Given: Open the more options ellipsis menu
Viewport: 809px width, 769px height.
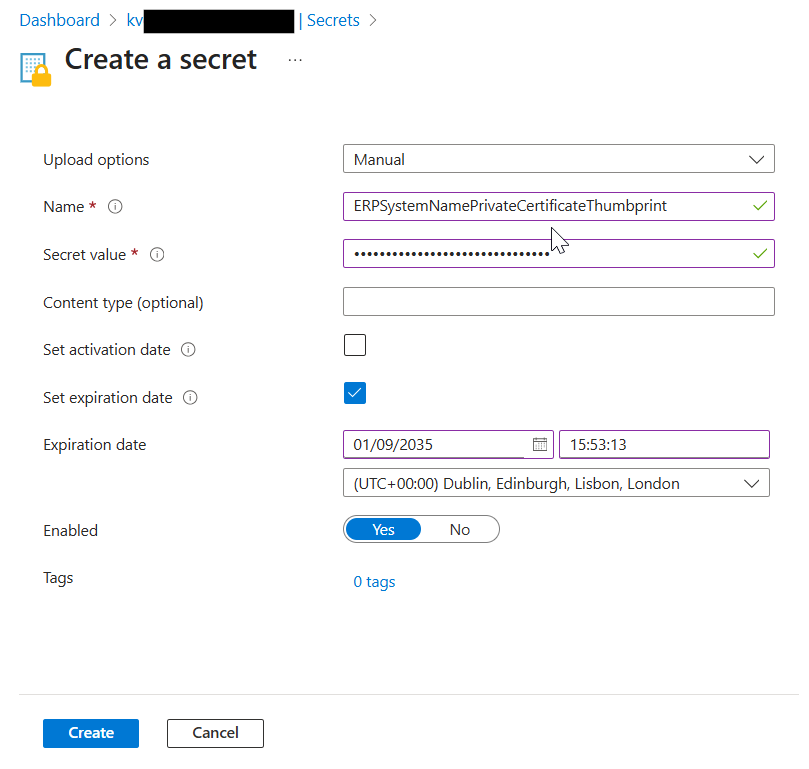Looking at the screenshot, I should coord(295,60).
